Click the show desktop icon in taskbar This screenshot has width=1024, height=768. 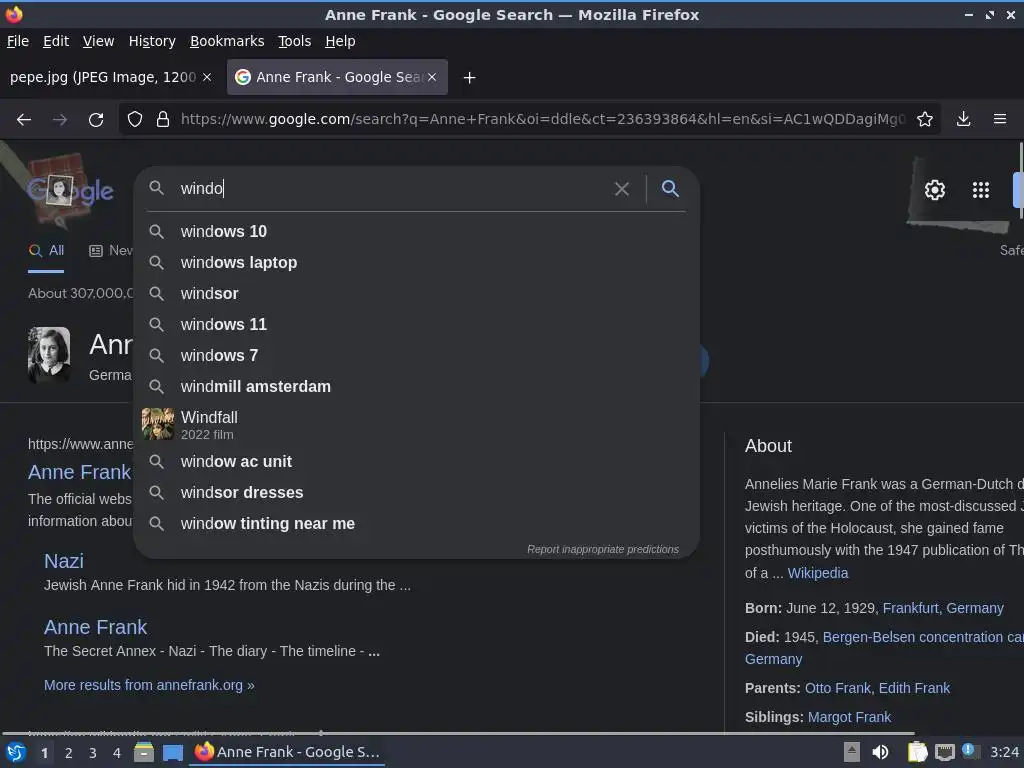click(172, 752)
